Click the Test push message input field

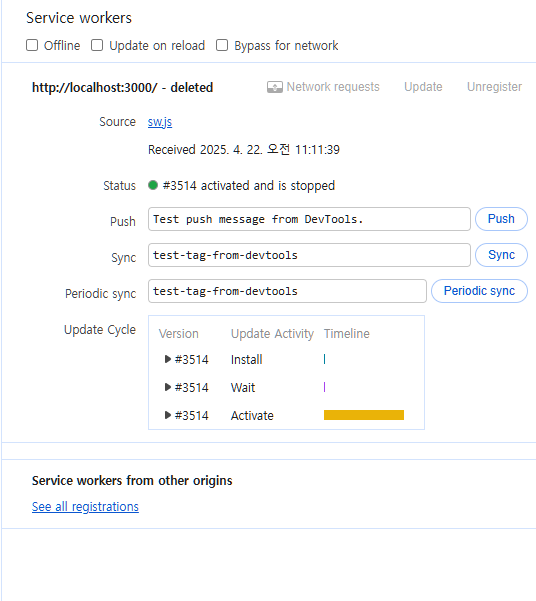pos(309,219)
